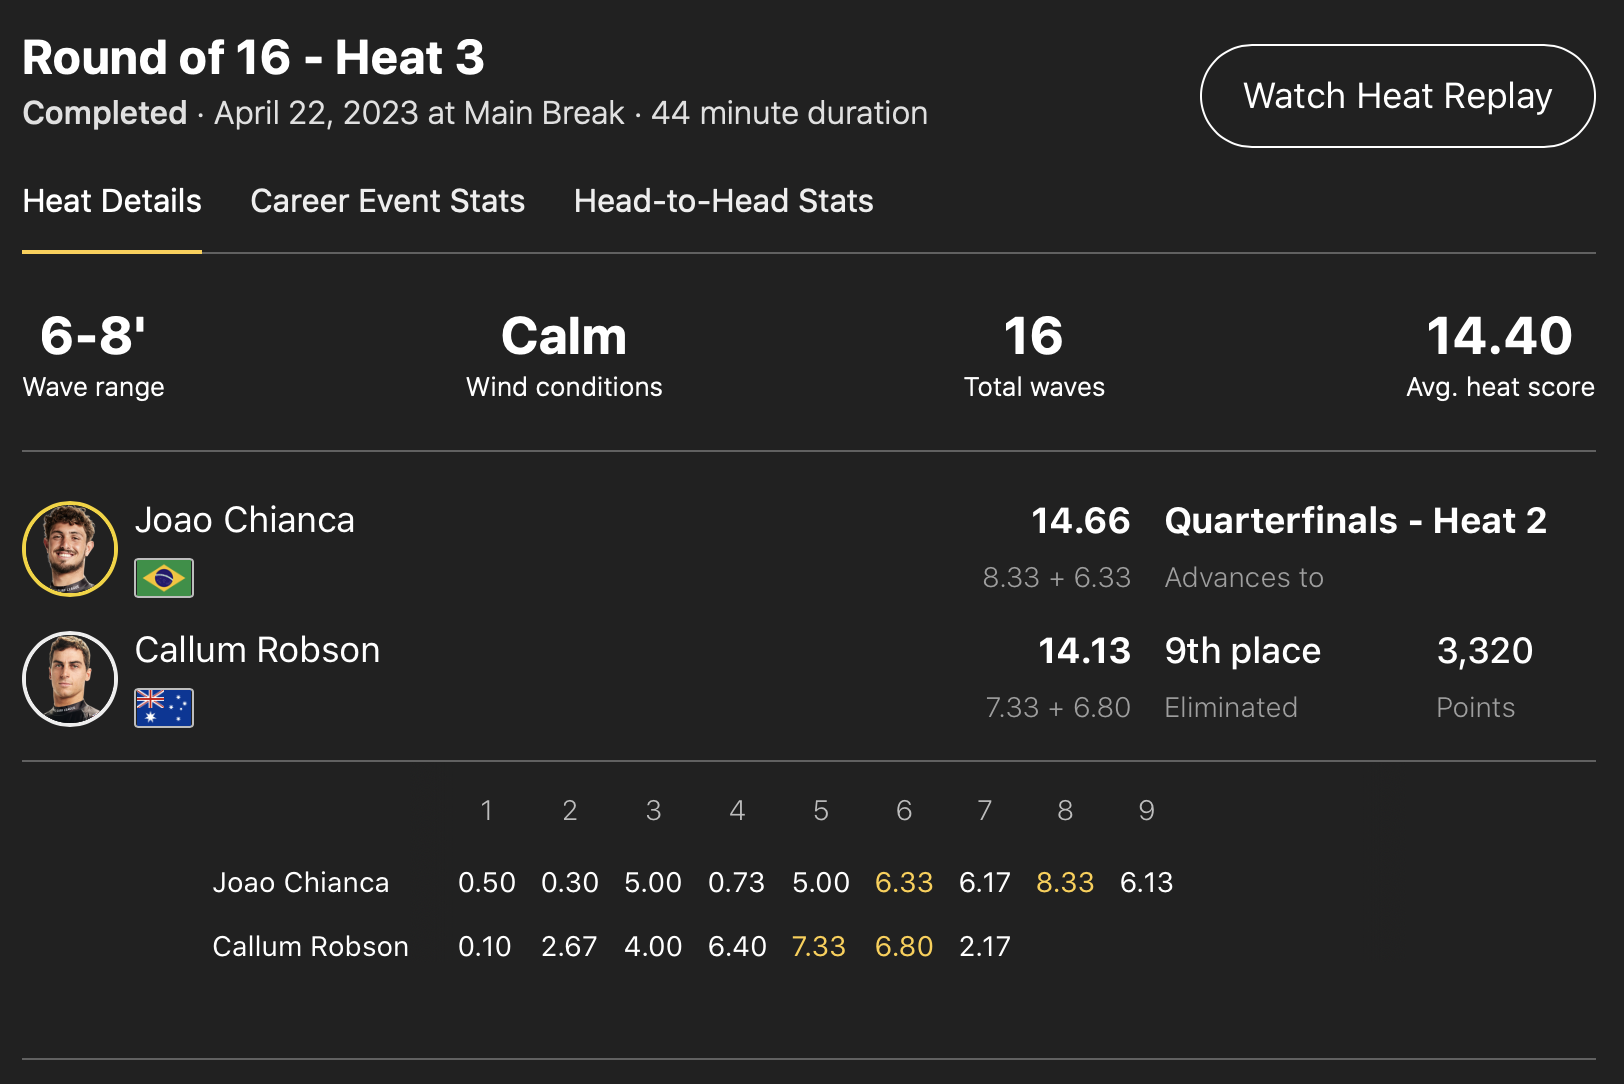
Task: Click wave number 9 column header
Action: (1146, 811)
